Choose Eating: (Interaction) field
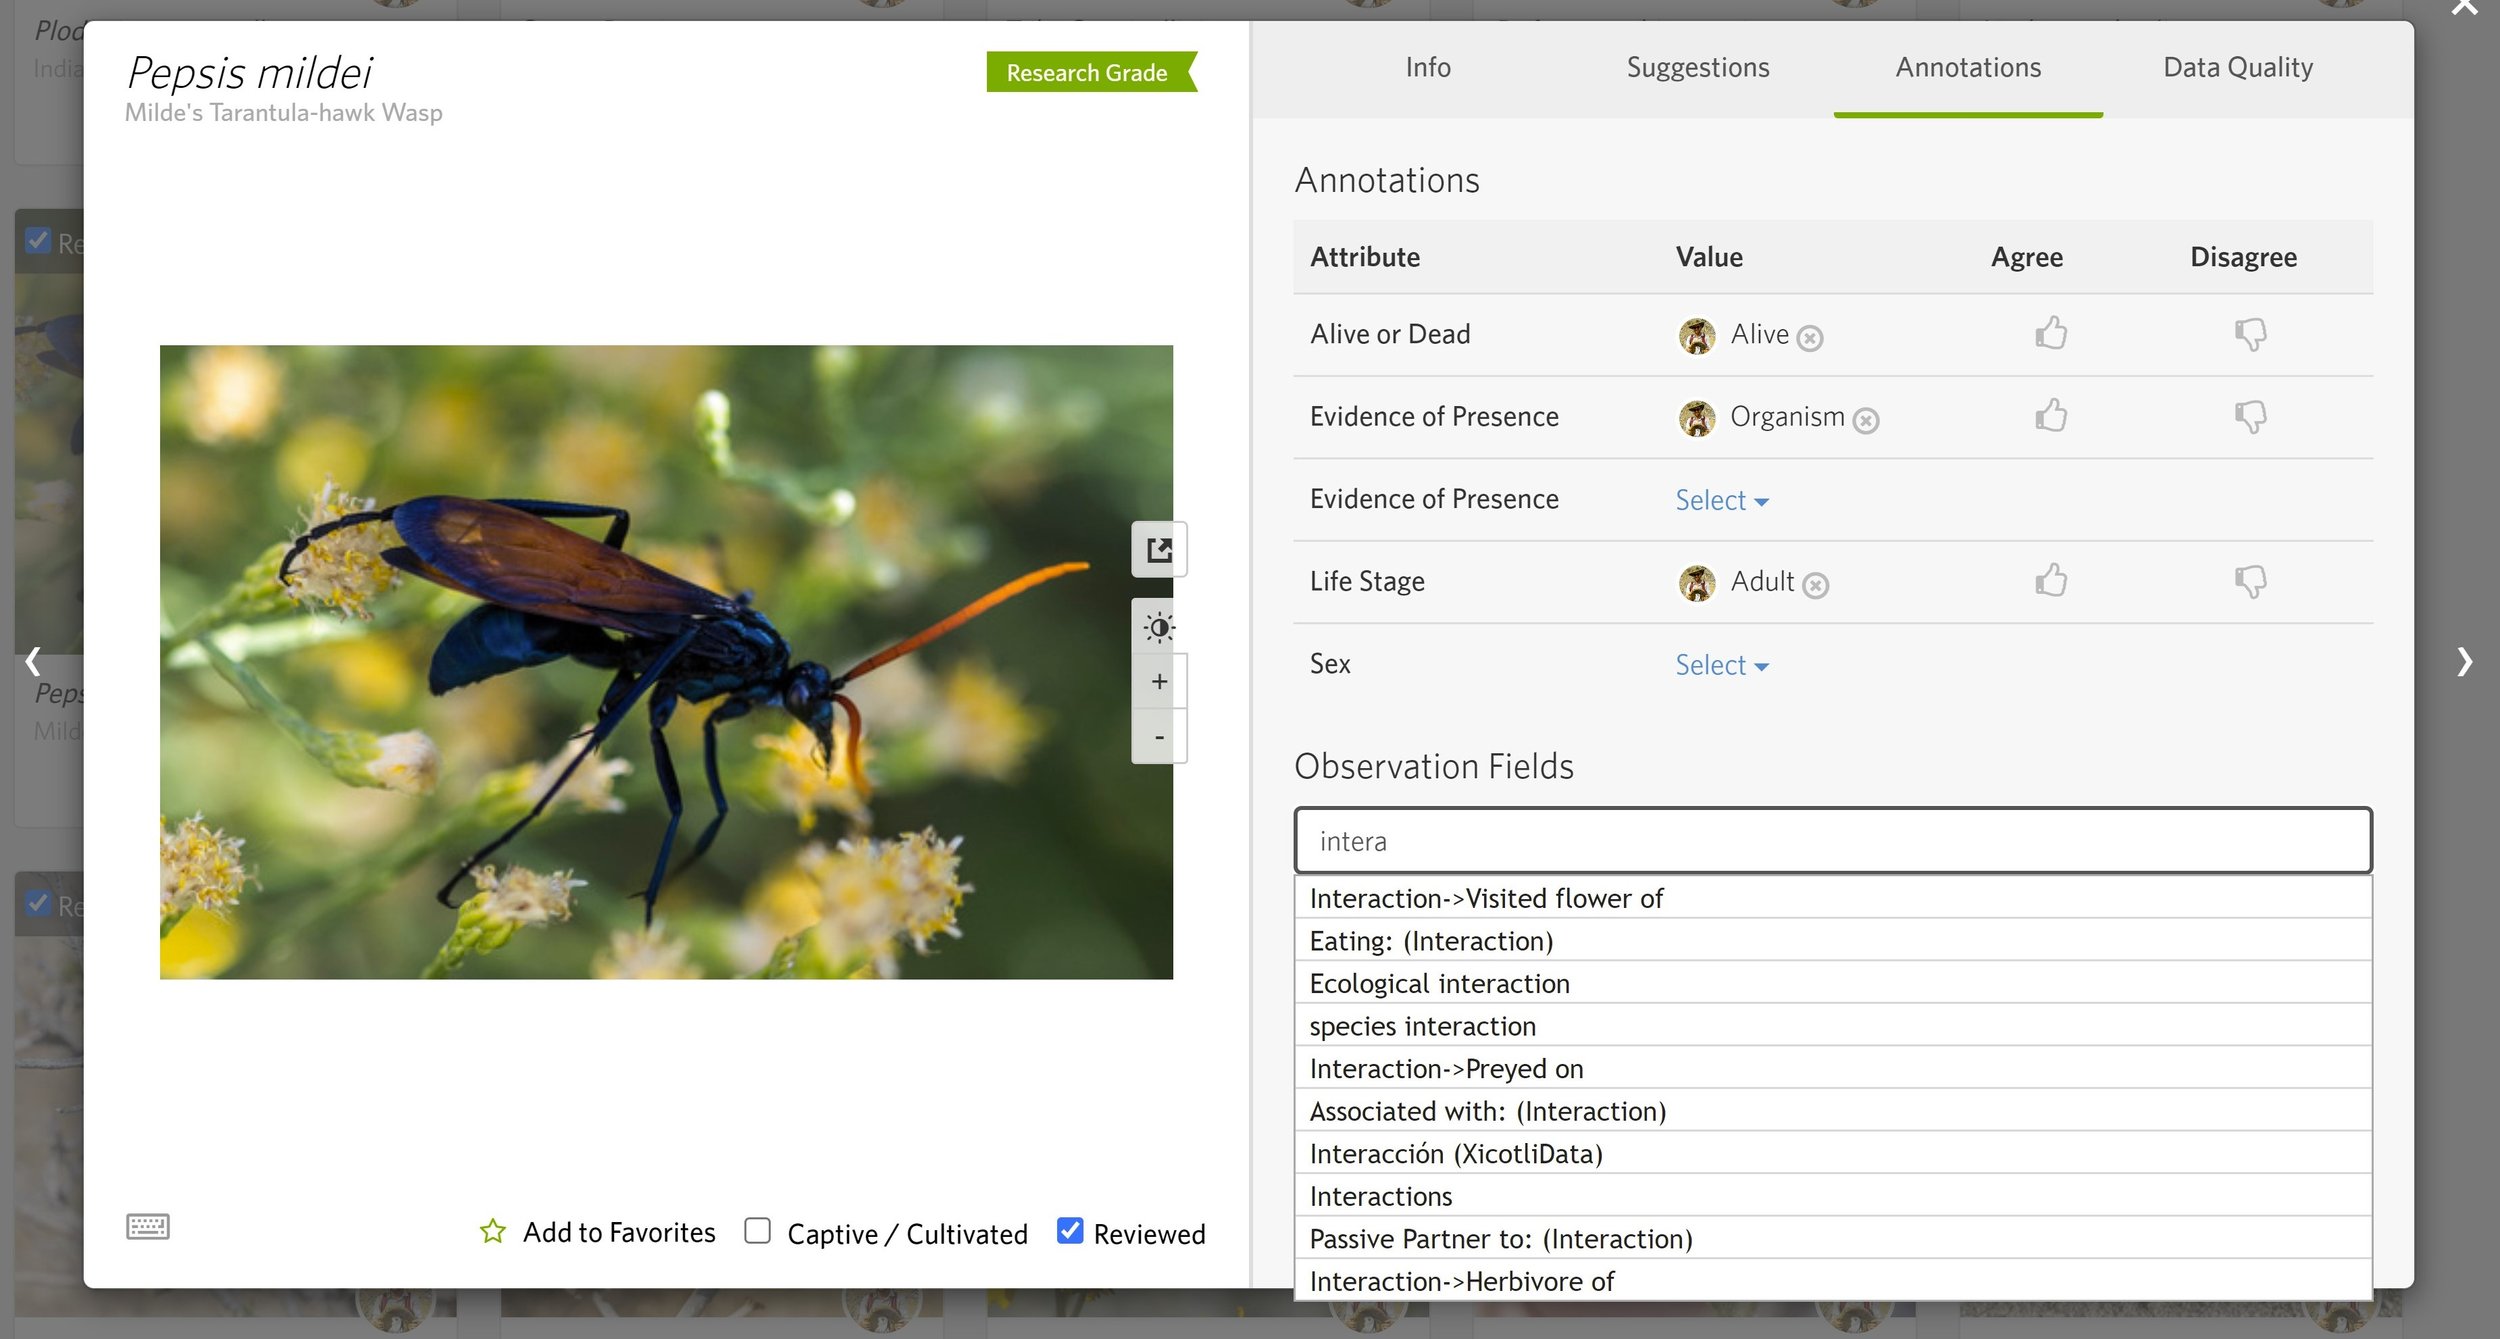The height and width of the screenshot is (1339, 2500). click(x=1833, y=941)
